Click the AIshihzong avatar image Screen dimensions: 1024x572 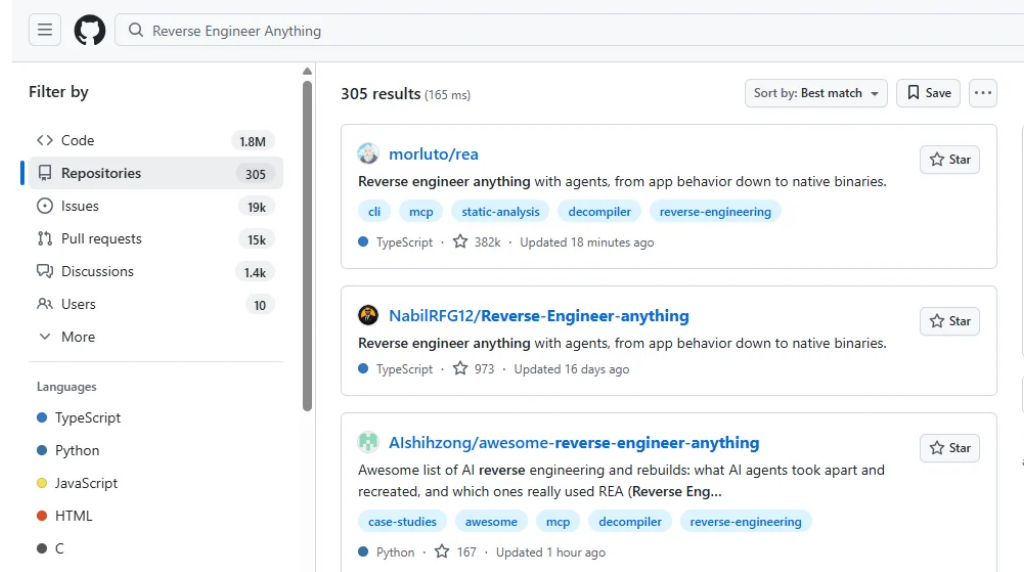(x=368, y=442)
